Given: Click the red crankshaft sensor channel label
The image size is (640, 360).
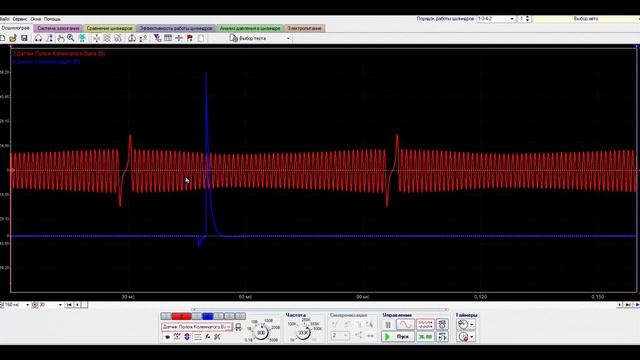Looking at the screenshot, I should (59, 53).
